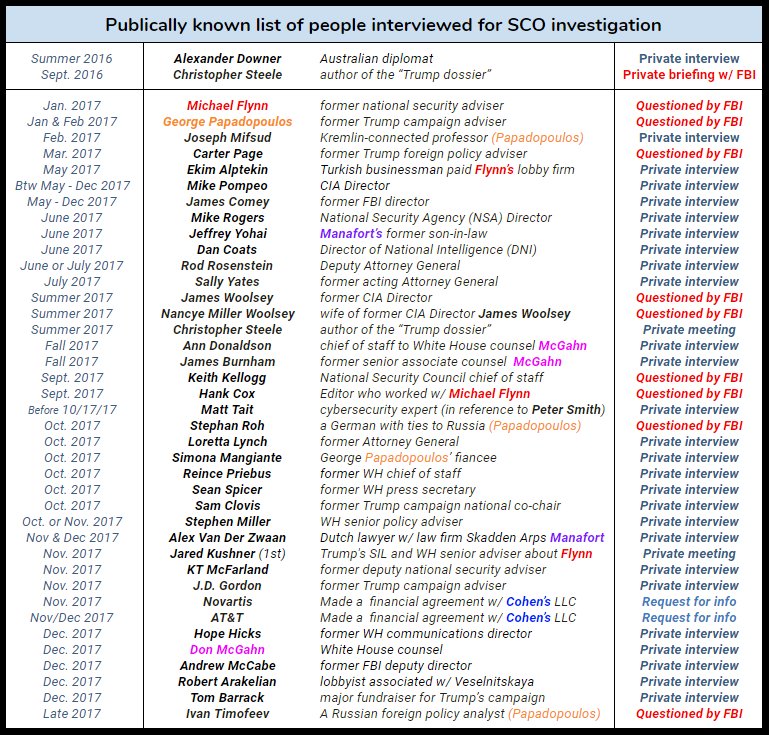The width and height of the screenshot is (769, 735).
Task: Select the entry 'AT&T'
Action: point(227,618)
